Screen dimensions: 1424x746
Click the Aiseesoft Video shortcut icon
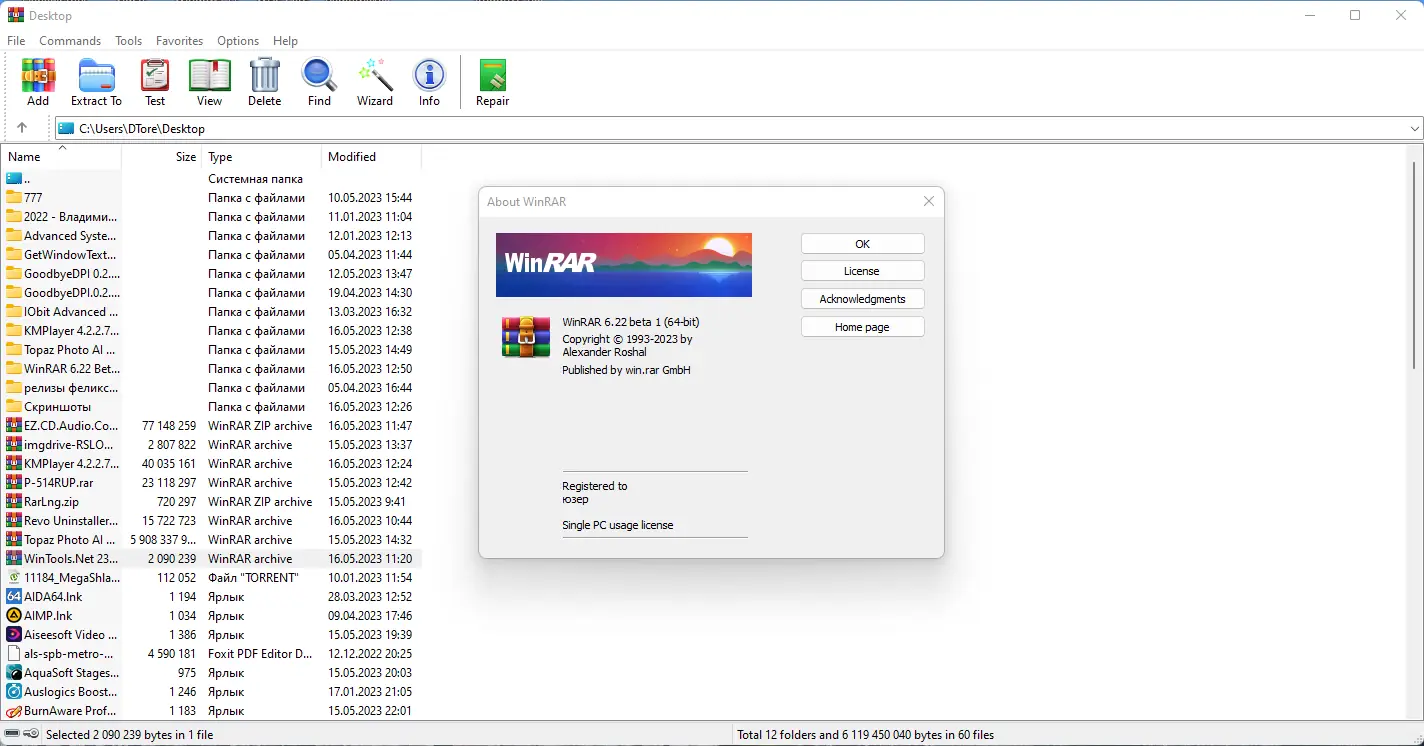14,635
